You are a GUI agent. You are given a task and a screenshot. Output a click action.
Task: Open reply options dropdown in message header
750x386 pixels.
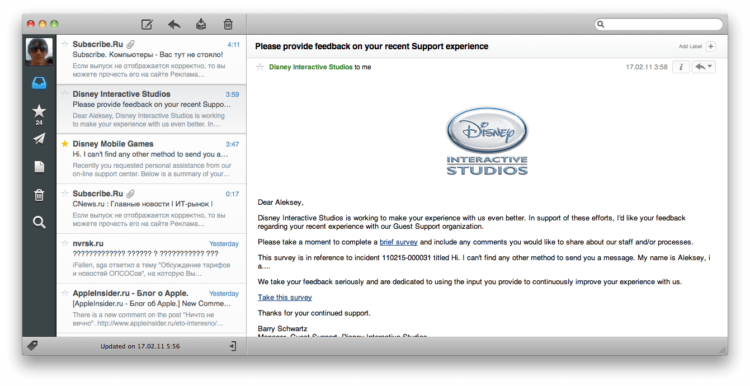(x=704, y=67)
